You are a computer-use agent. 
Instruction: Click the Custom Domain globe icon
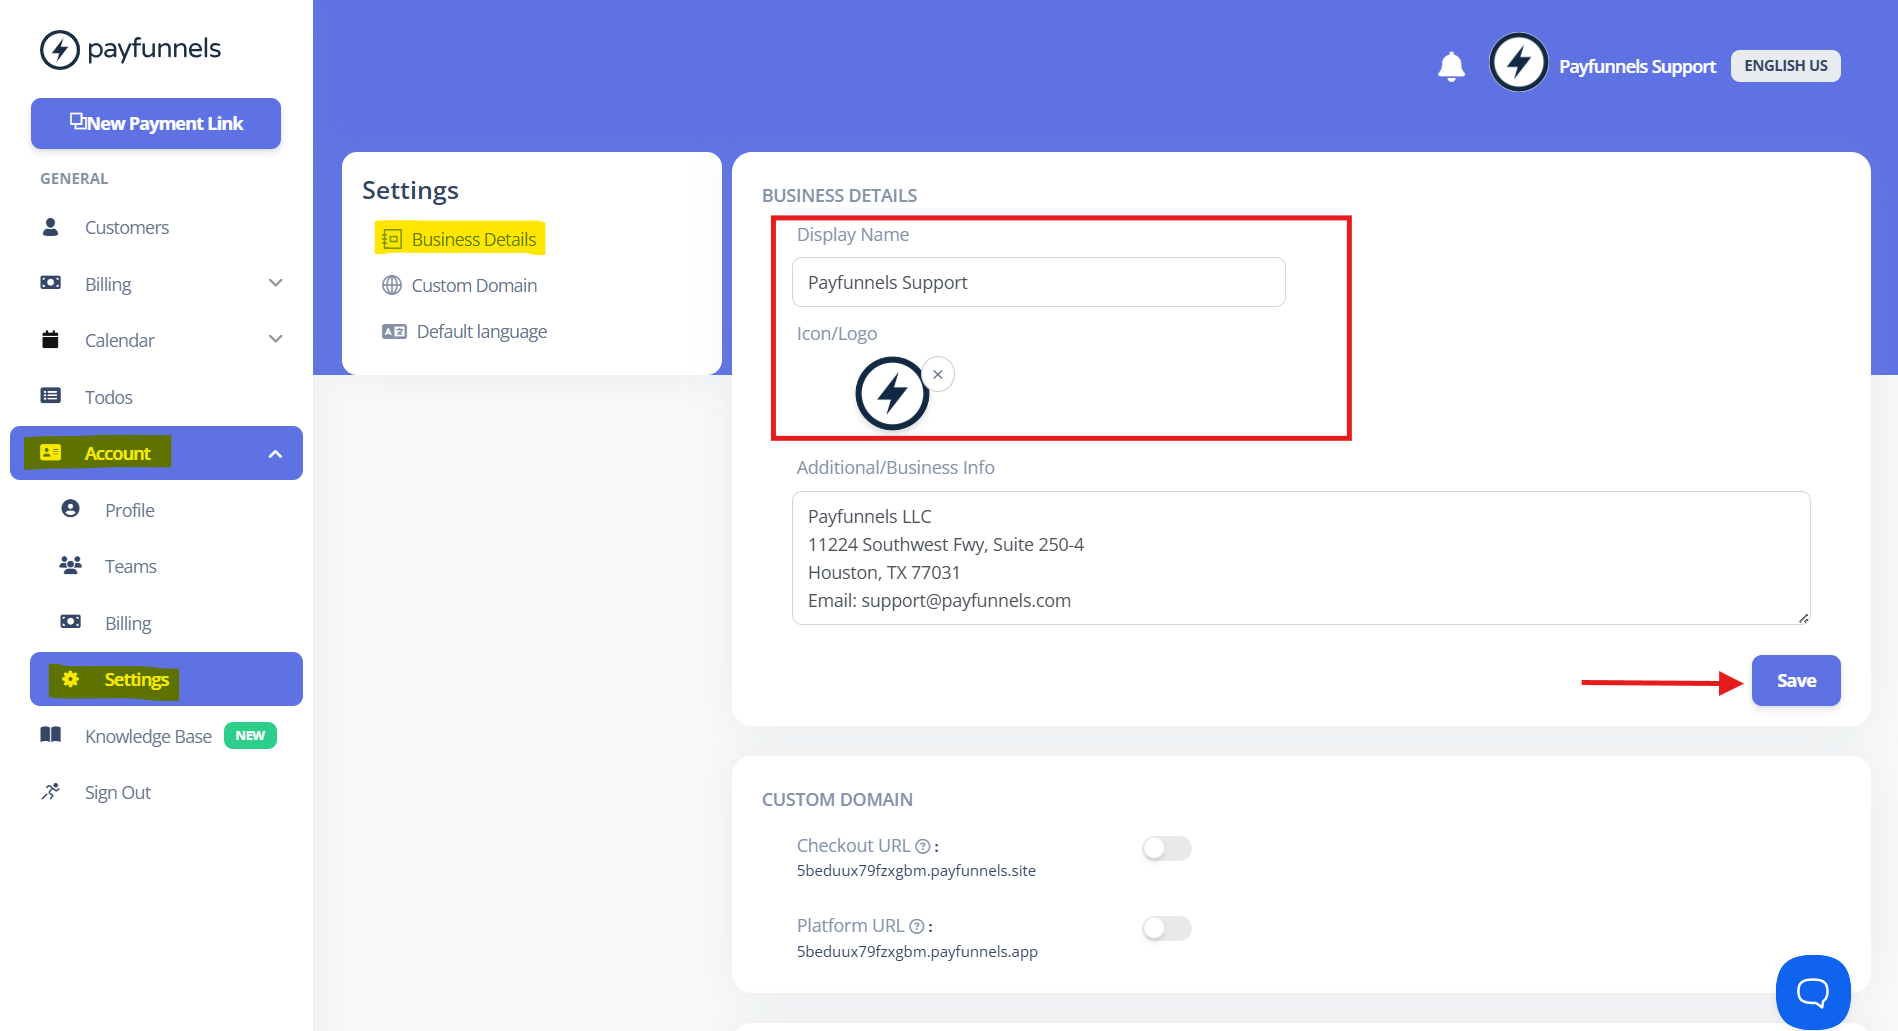pos(392,285)
